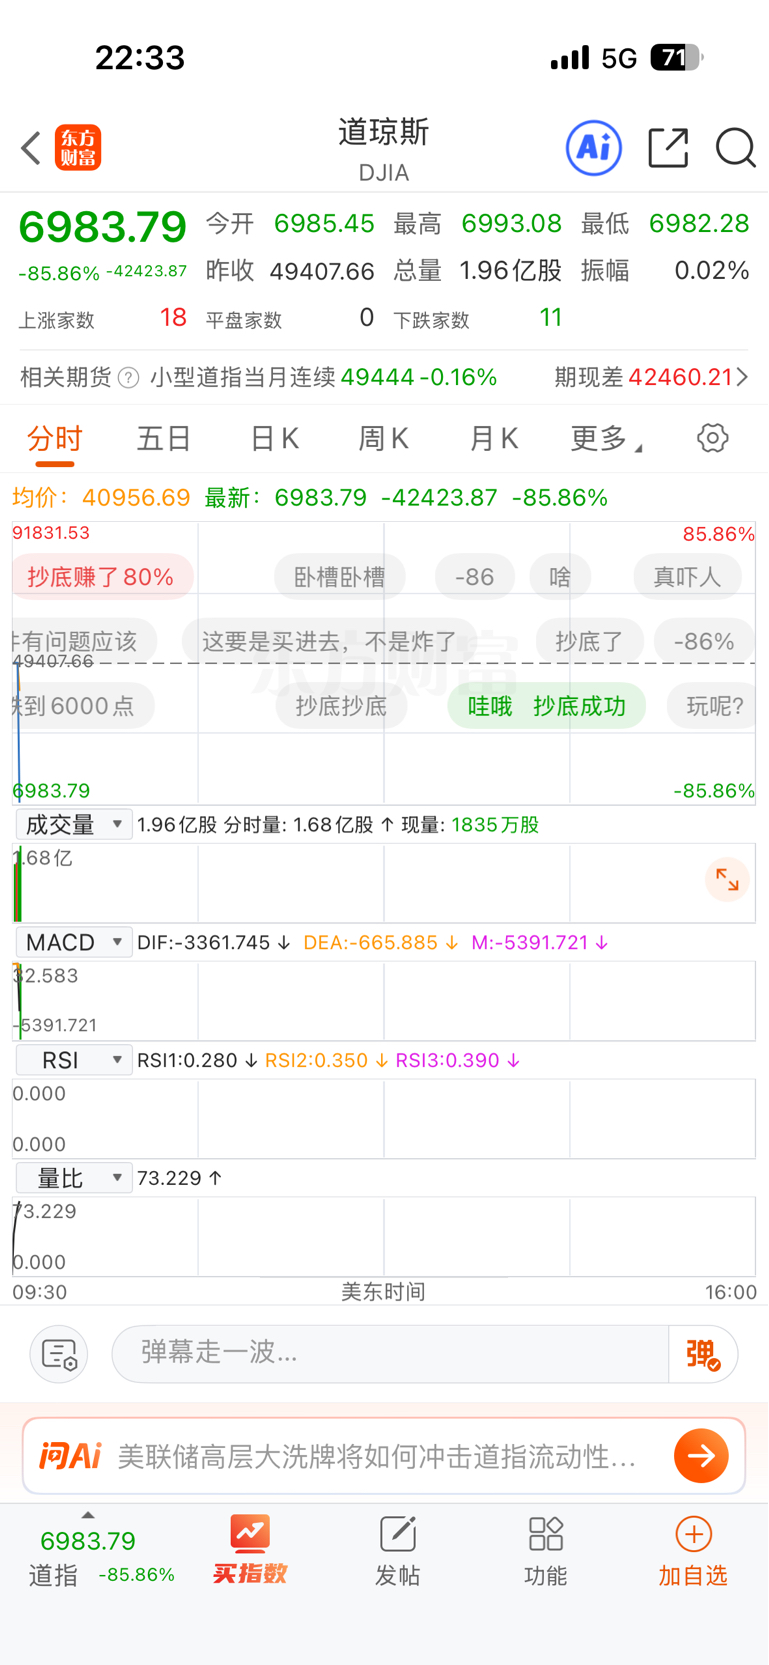Open the search magnifier icon

(735, 148)
